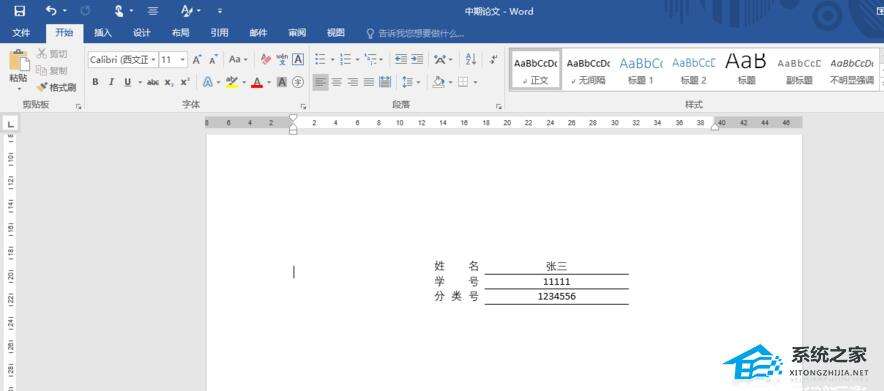Image resolution: width=884 pixels, height=391 pixels.
Task: Click the 告诉我您想要做什么 search box
Action: 416,33
